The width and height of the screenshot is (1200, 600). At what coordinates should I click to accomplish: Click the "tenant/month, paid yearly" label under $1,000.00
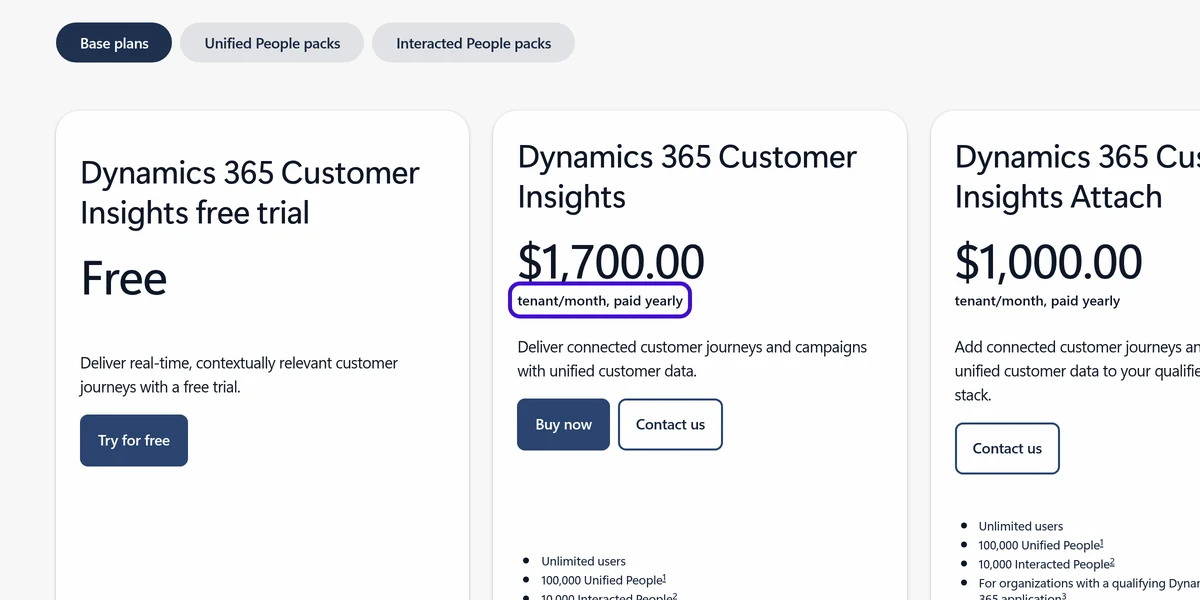coord(1037,301)
